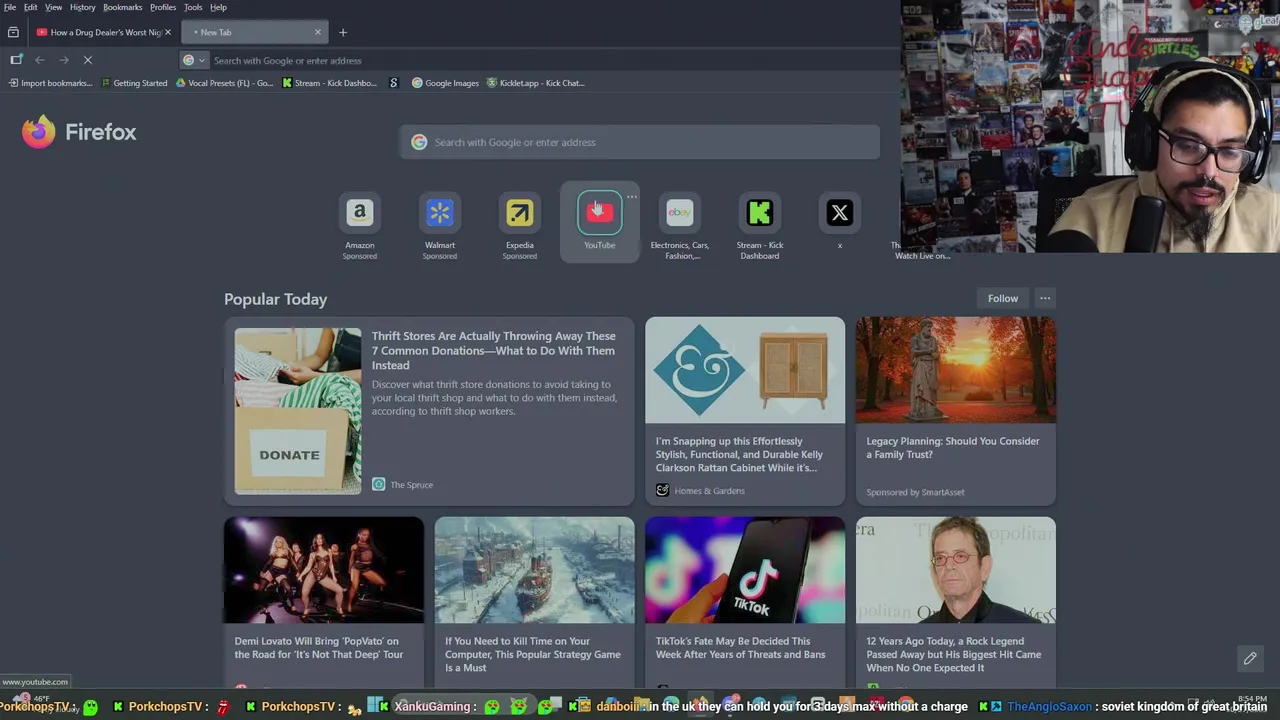The width and height of the screenshot is (1280, 720).
Task: Go back using the toolbar back arrow
Action: click(40, 60)
